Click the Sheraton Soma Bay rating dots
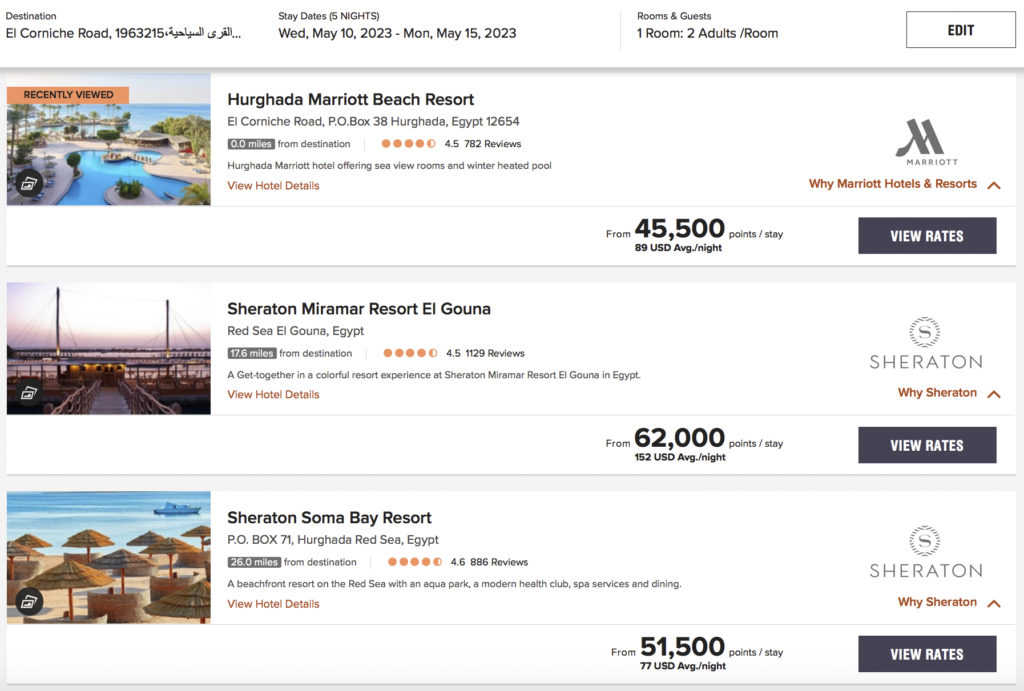Viewport: 1024px width, 691px height. [x=414, y=562]
